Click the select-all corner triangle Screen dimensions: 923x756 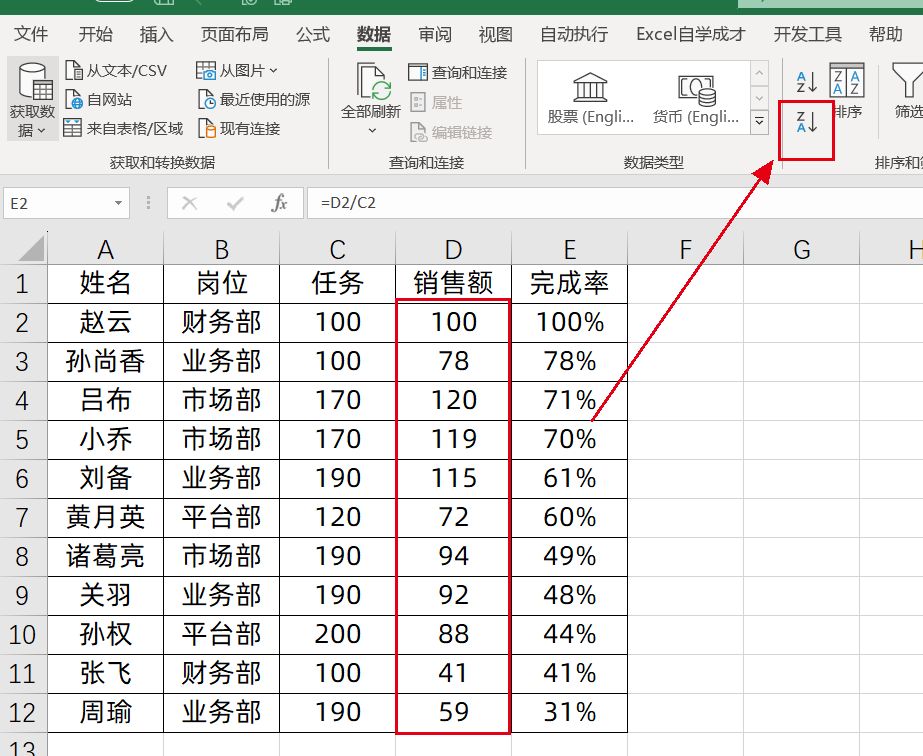point(32,248)
